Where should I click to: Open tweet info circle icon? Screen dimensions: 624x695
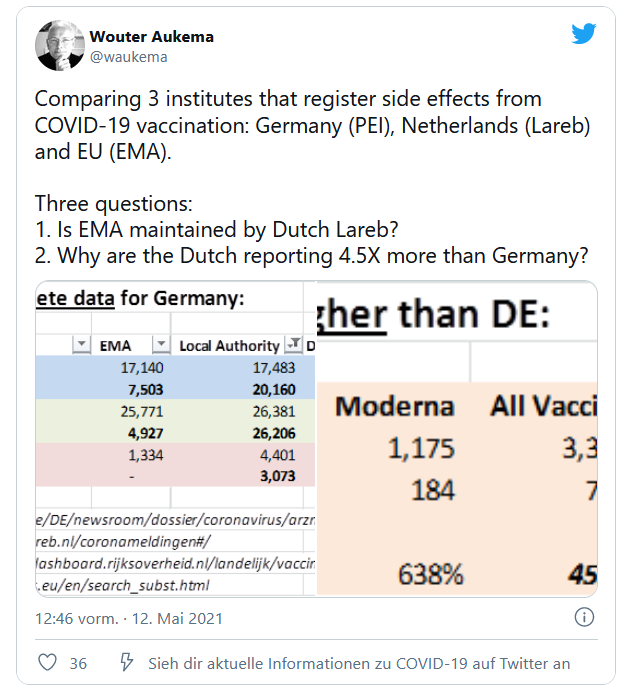pyautogui.click(x=584, y=617)
